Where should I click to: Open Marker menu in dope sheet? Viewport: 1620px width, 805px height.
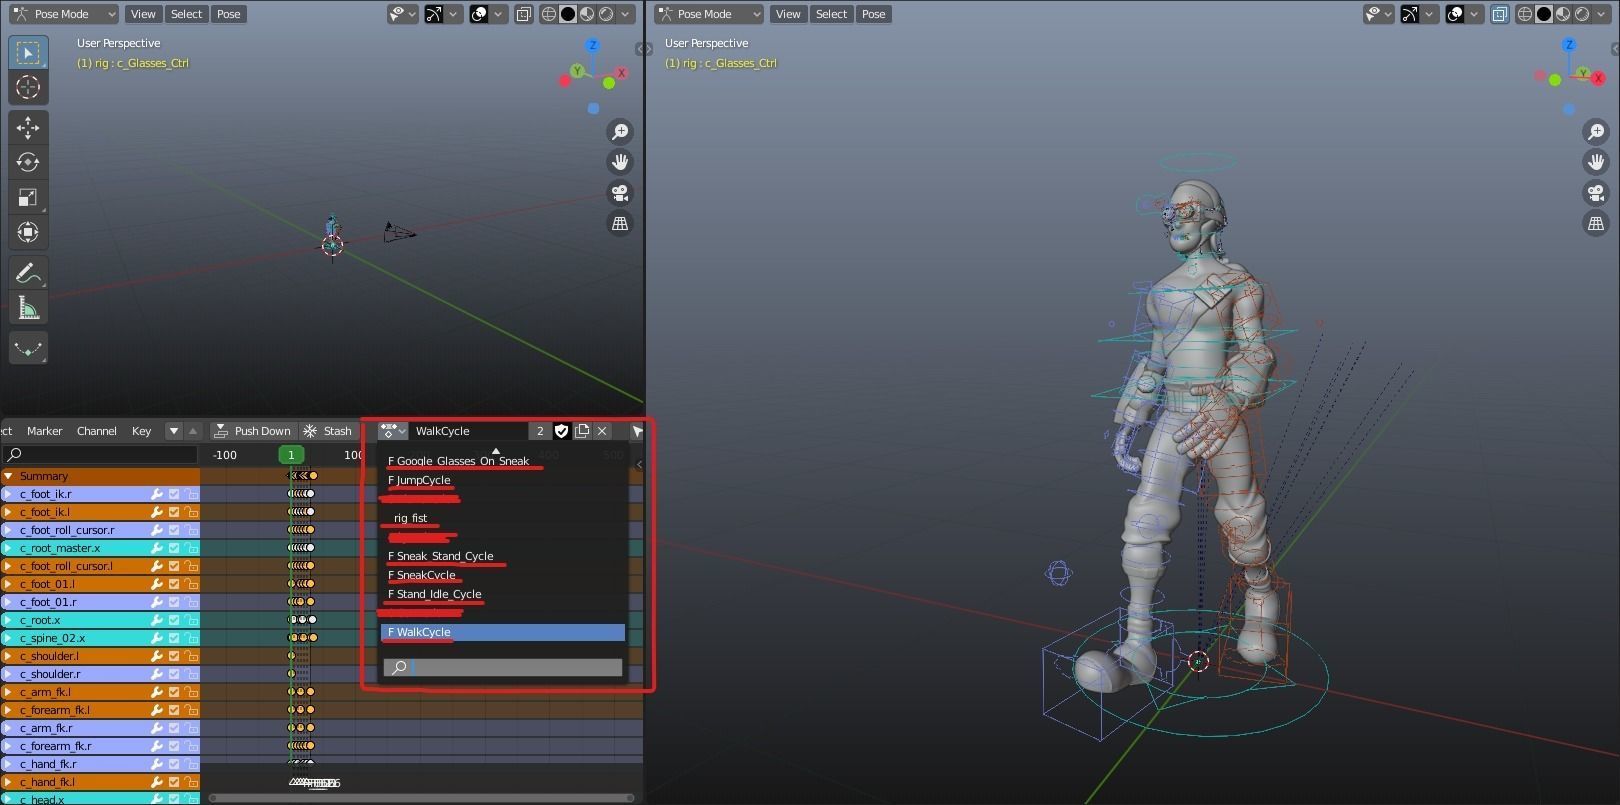(45, 431)
